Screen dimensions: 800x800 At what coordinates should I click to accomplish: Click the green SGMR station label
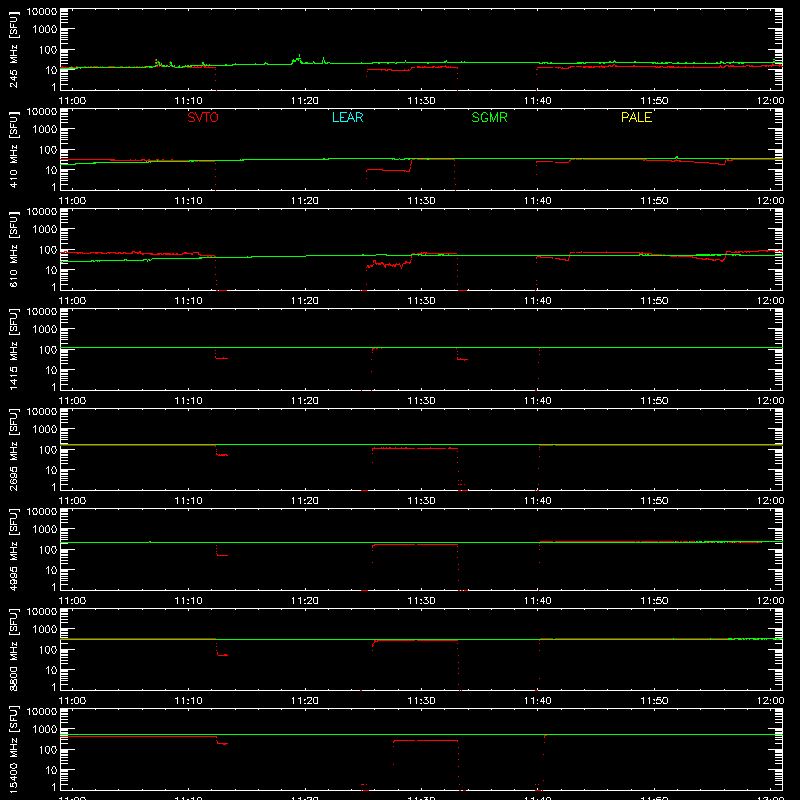pyautogui.click(x=489, y=117)
